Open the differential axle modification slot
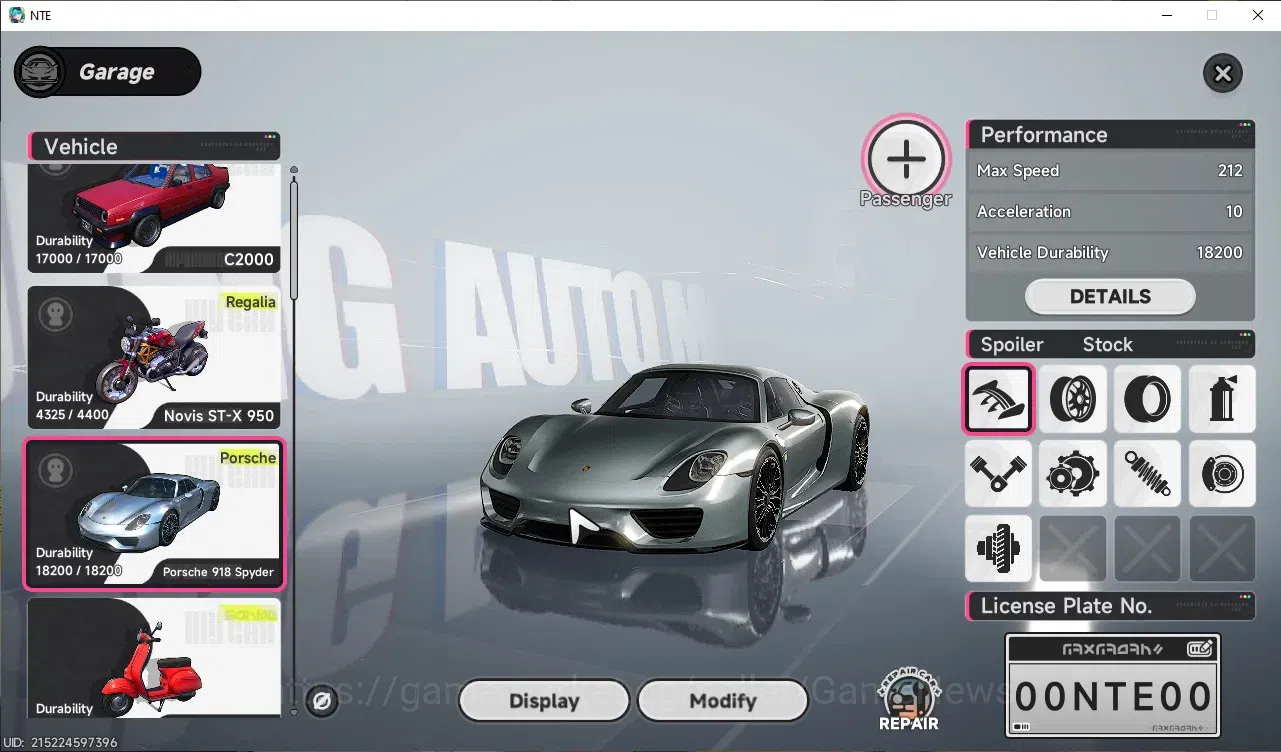Image resolution: width=1281 pixels, height=752 pixels. [998, 548]
